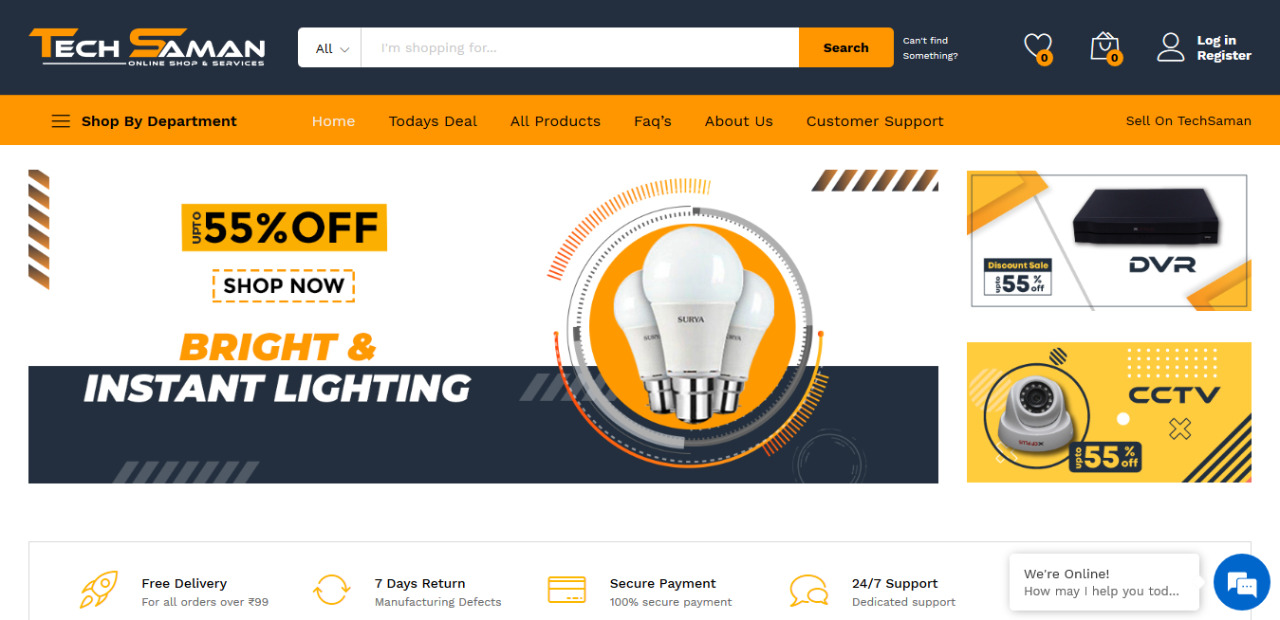This screenshot has width=1280, height=620.
Task: Click the Free Delivery rocket icon
Action: tap(99, 589)
